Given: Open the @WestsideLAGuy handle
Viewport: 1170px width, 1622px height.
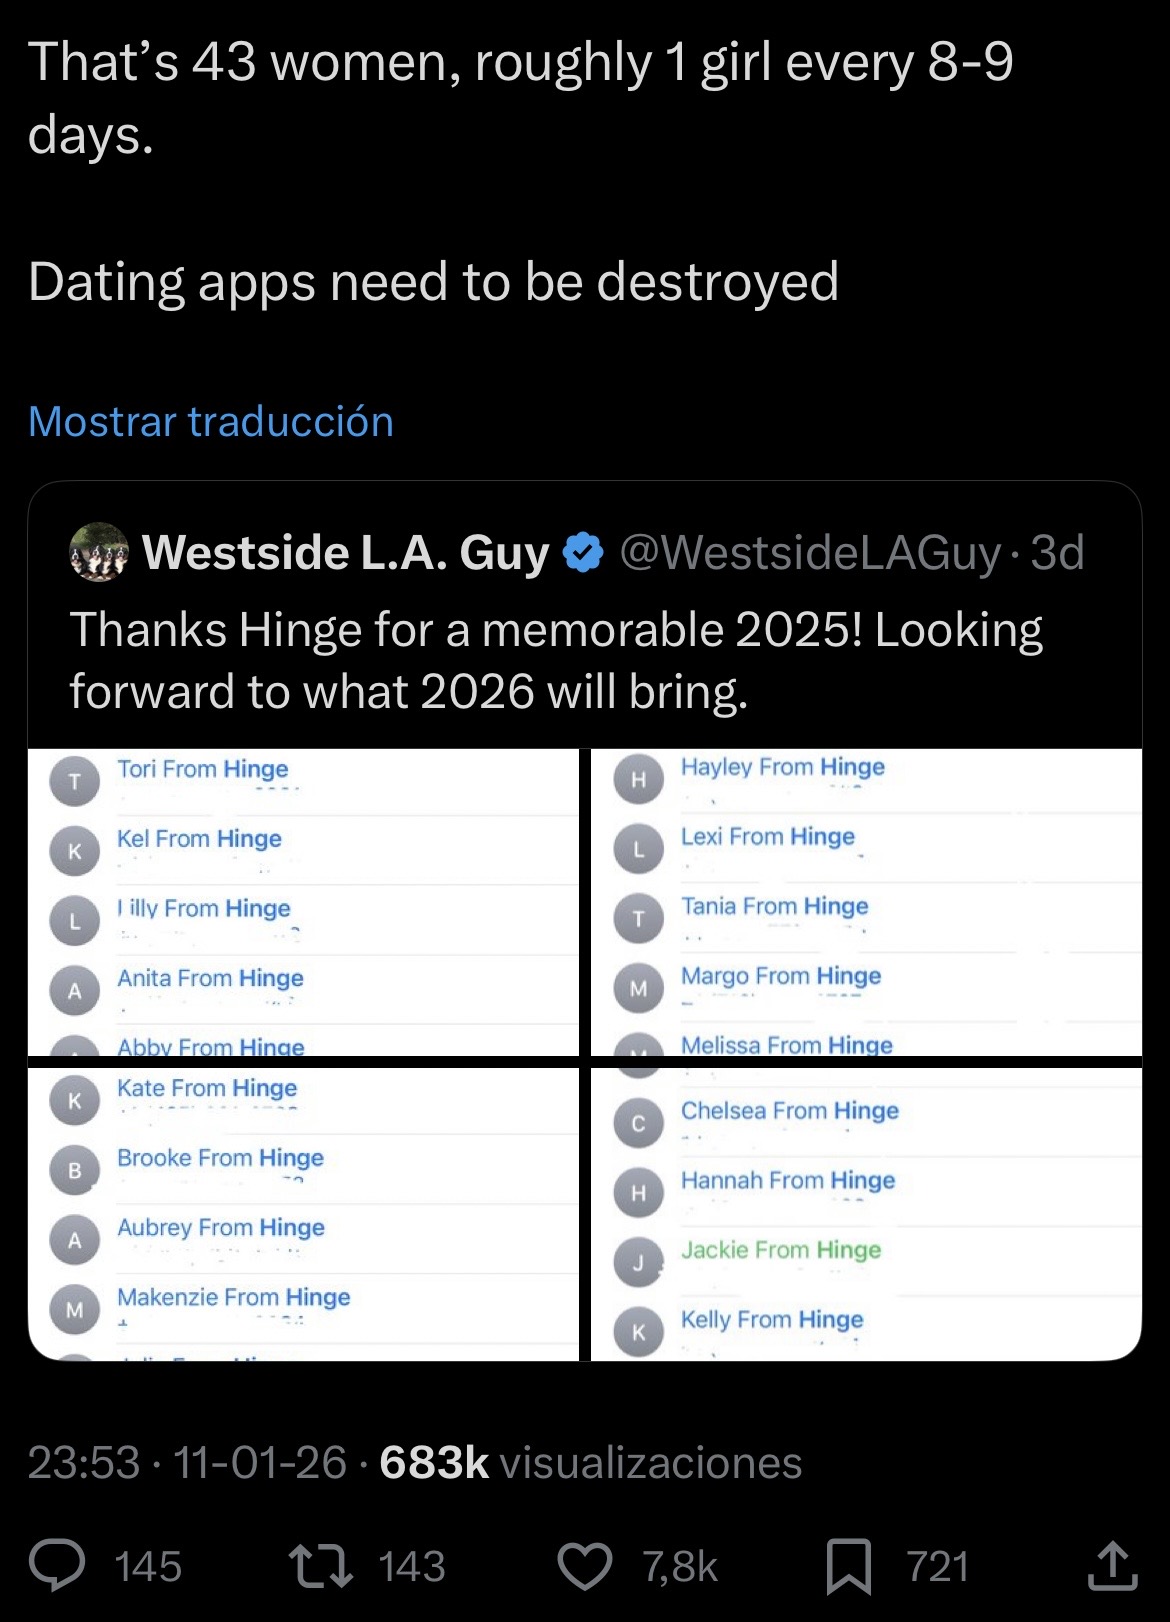Looking at the screenshot, I should coord(810,552).
